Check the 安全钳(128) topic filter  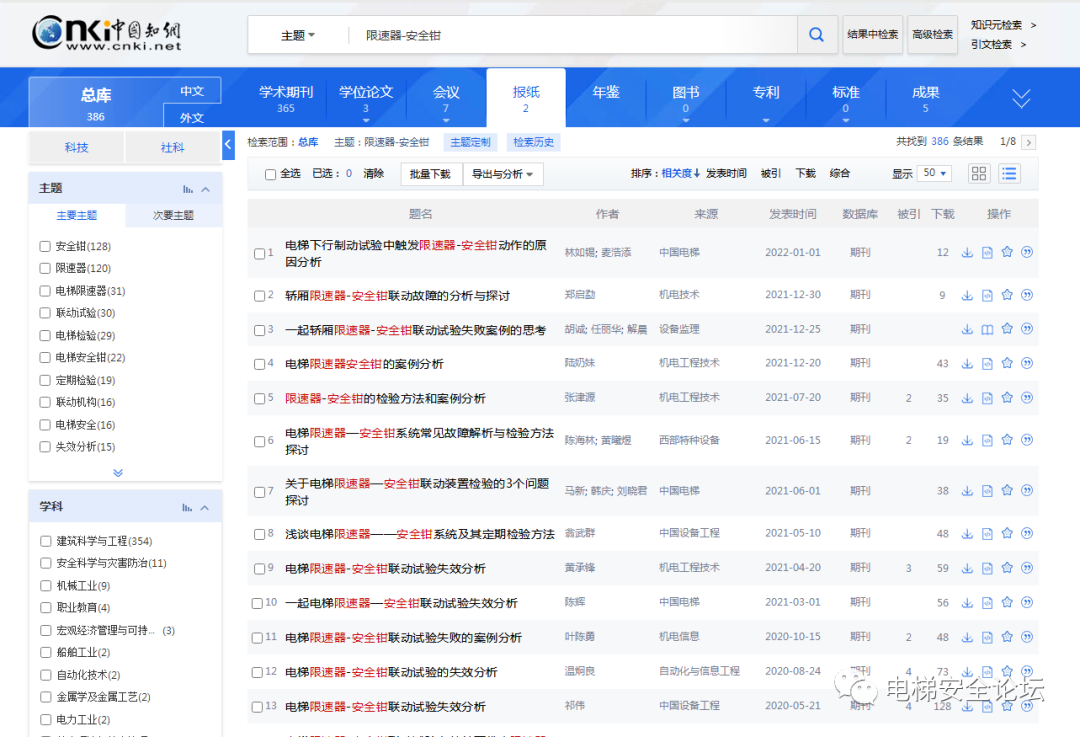point(45,246)
